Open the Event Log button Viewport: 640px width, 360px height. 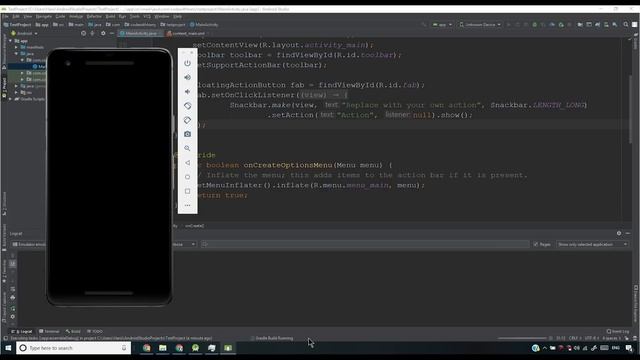[618, 331]
